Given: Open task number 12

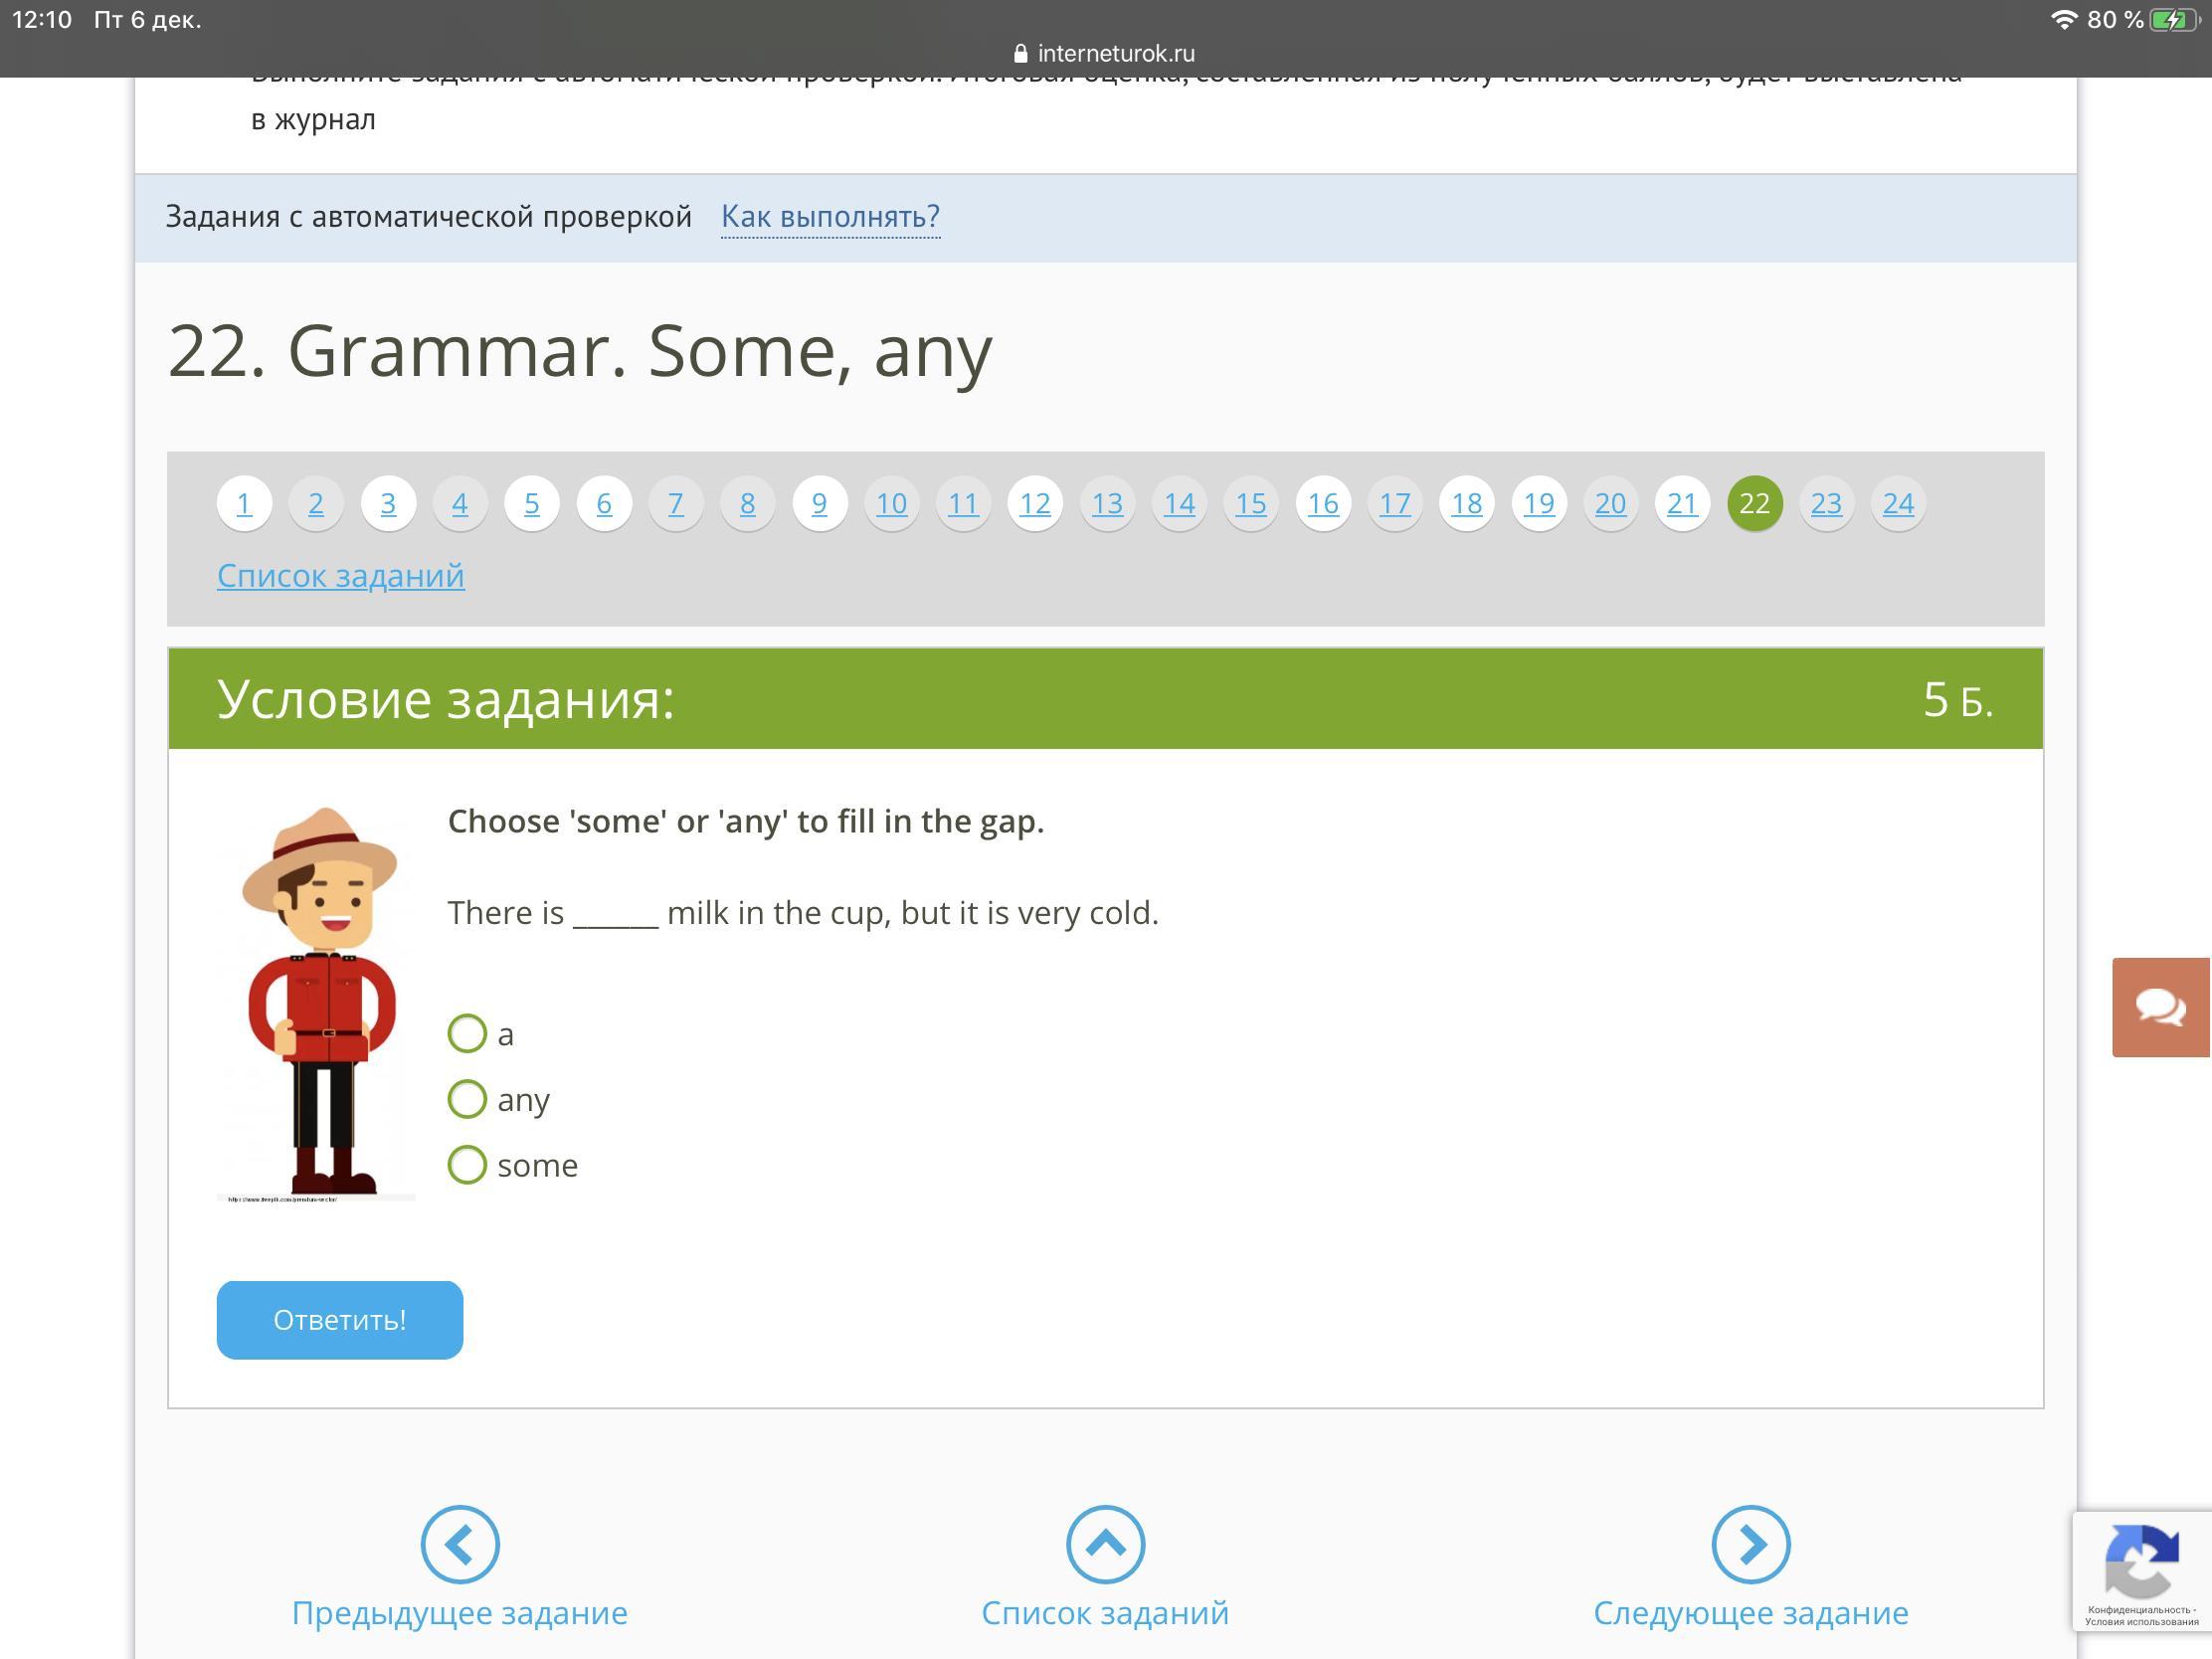Looking at the screenshot, I should [x=1035, y=503].
